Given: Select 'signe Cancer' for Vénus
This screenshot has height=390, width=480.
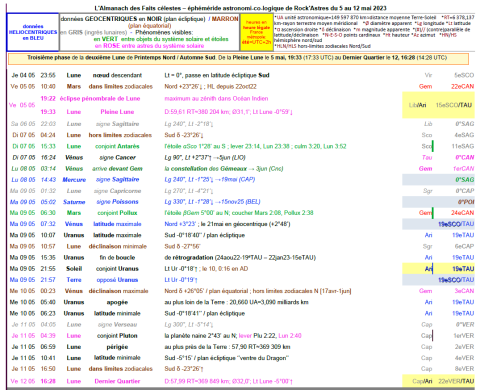Looking at the screenshot, I should [x=117, y=158].
